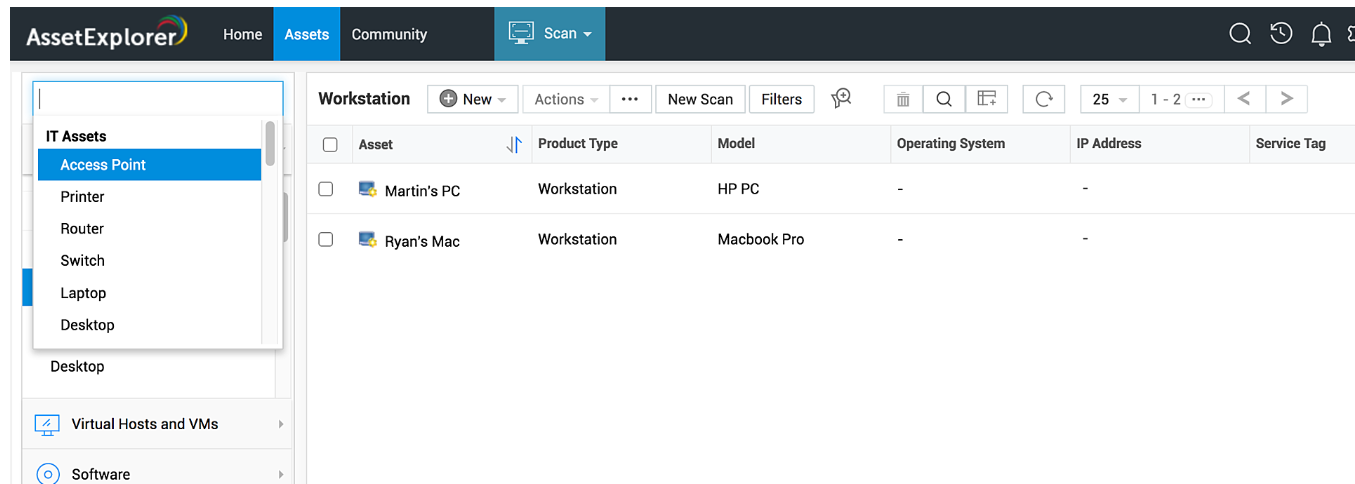Select Printer from IT Assets list
The image size is (1355, 484).
pos(82,197)
